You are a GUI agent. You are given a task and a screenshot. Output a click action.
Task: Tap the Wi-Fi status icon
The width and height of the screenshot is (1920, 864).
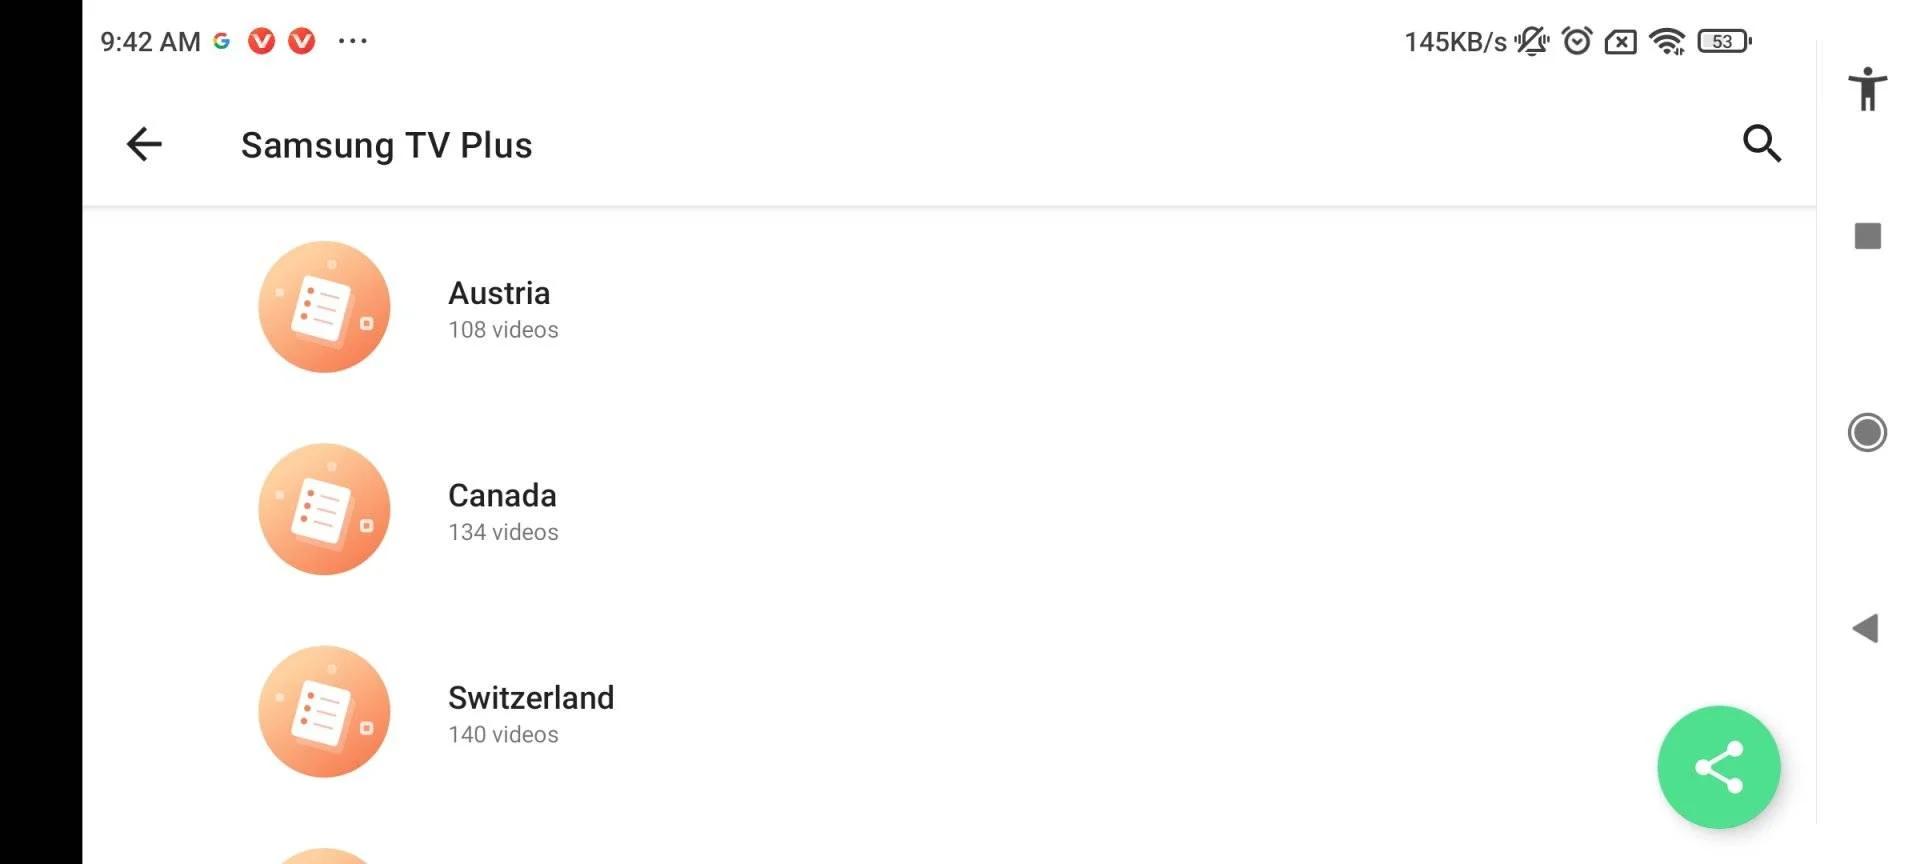(x=1667, y=41)
